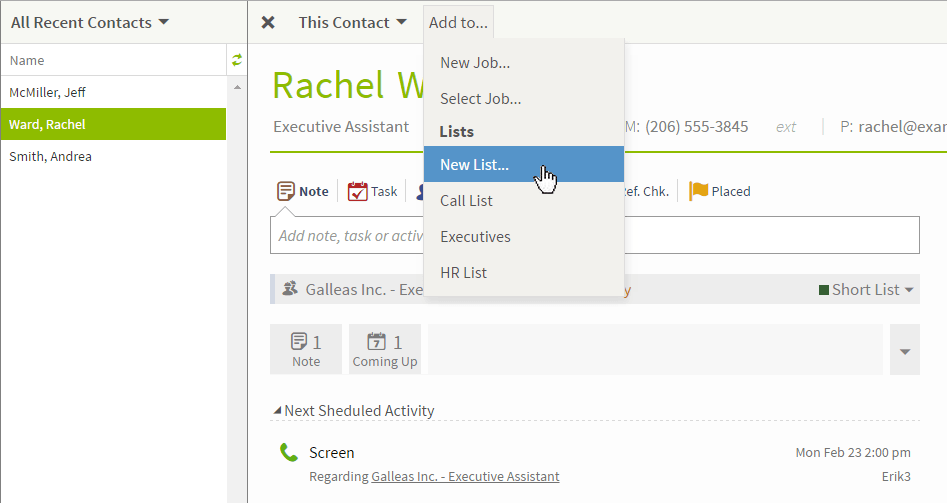Image resolution: width=947 pixels, height=503 pixels.
Task: Select McMiller, Jeff in contact list
Action: tap(114, 92)
